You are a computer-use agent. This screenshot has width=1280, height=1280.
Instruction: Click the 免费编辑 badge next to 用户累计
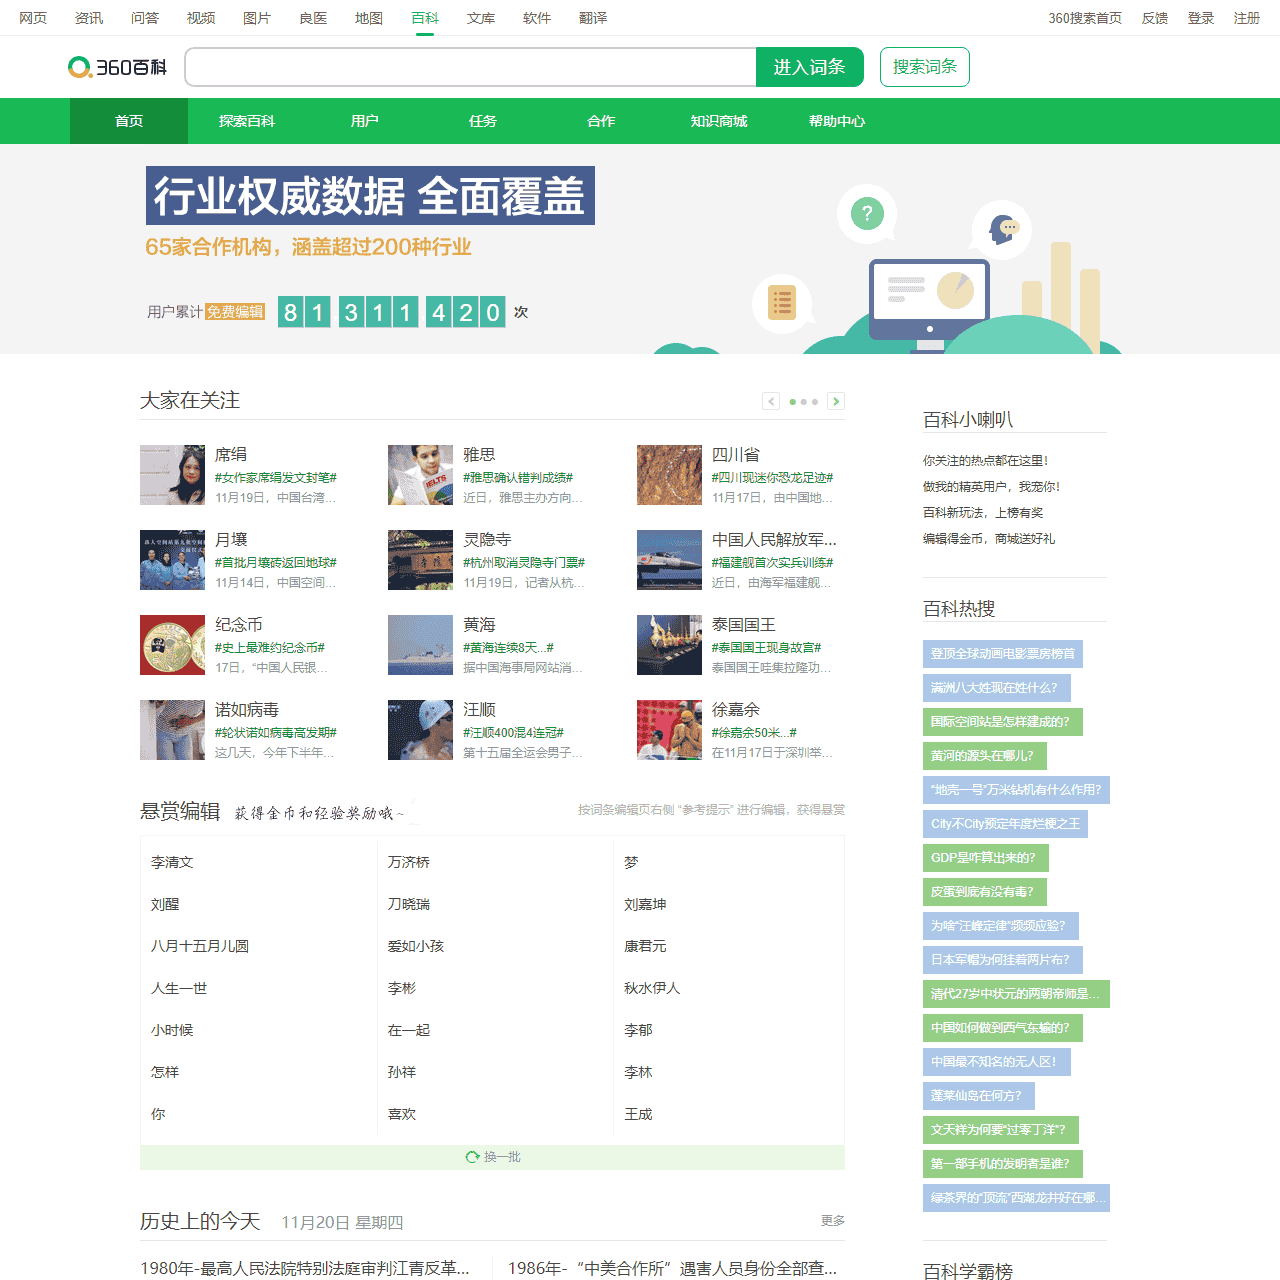point(235,311)
